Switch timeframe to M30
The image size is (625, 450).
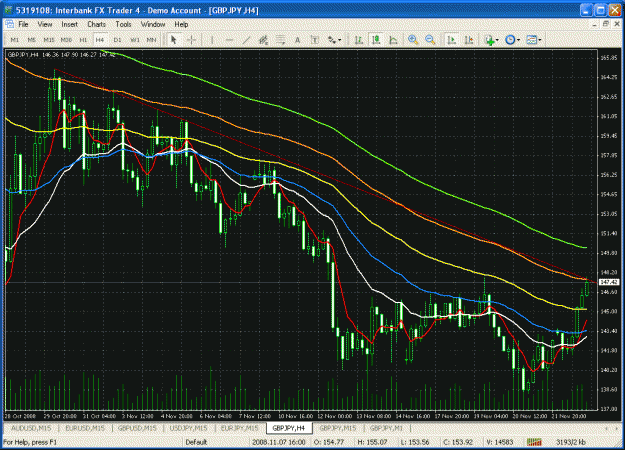coord(66,40)
